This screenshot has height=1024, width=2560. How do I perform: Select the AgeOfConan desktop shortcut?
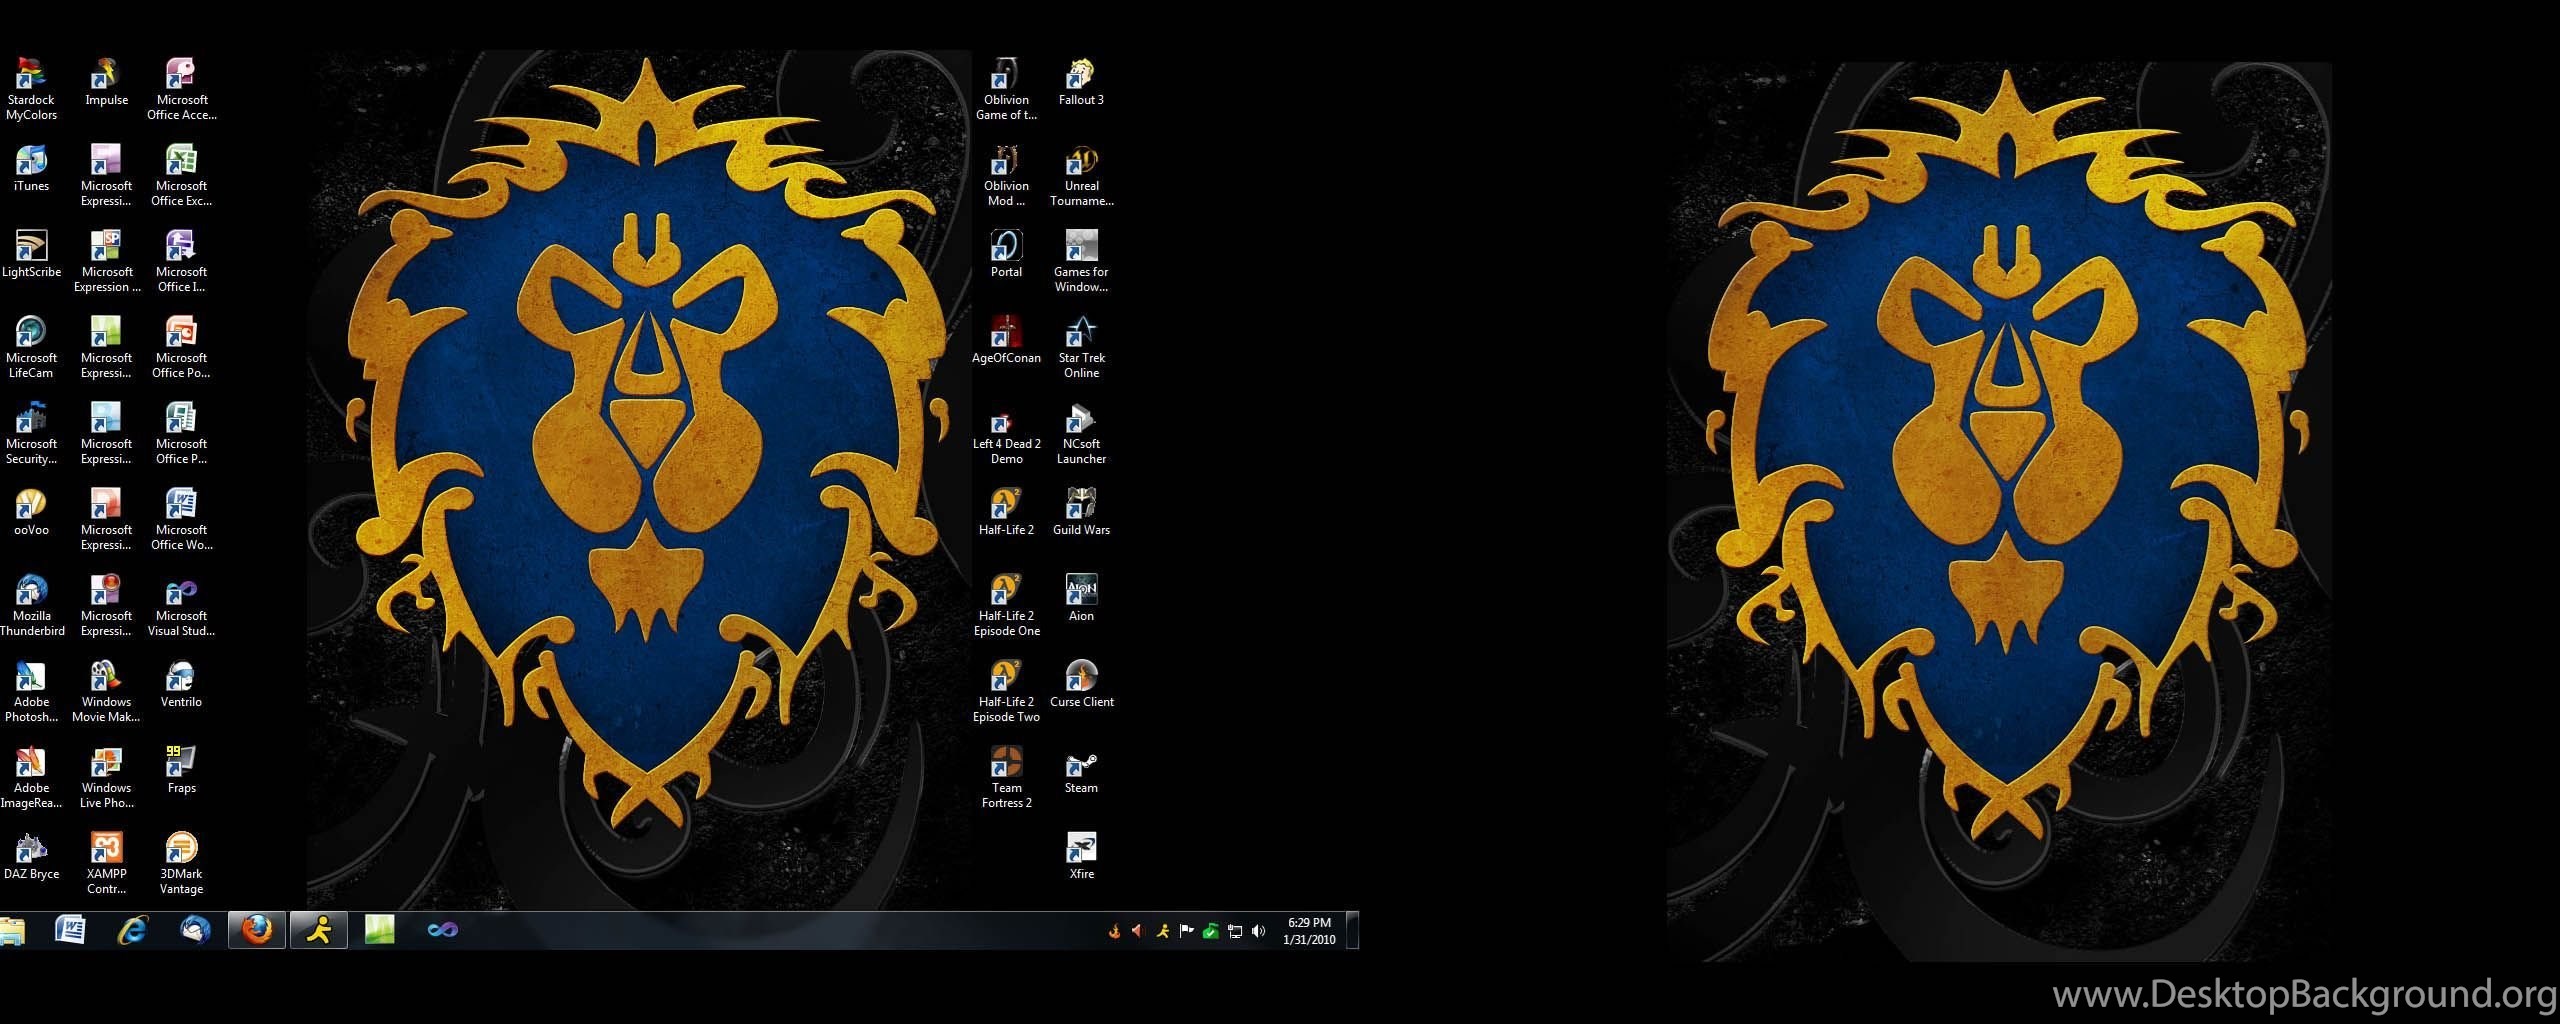point(1006,340)
